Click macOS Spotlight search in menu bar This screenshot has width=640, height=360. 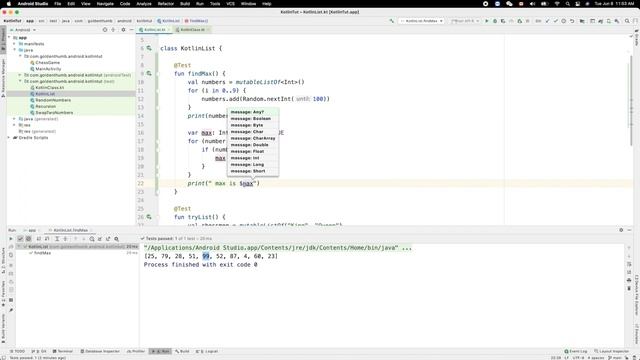pos(567,4)
